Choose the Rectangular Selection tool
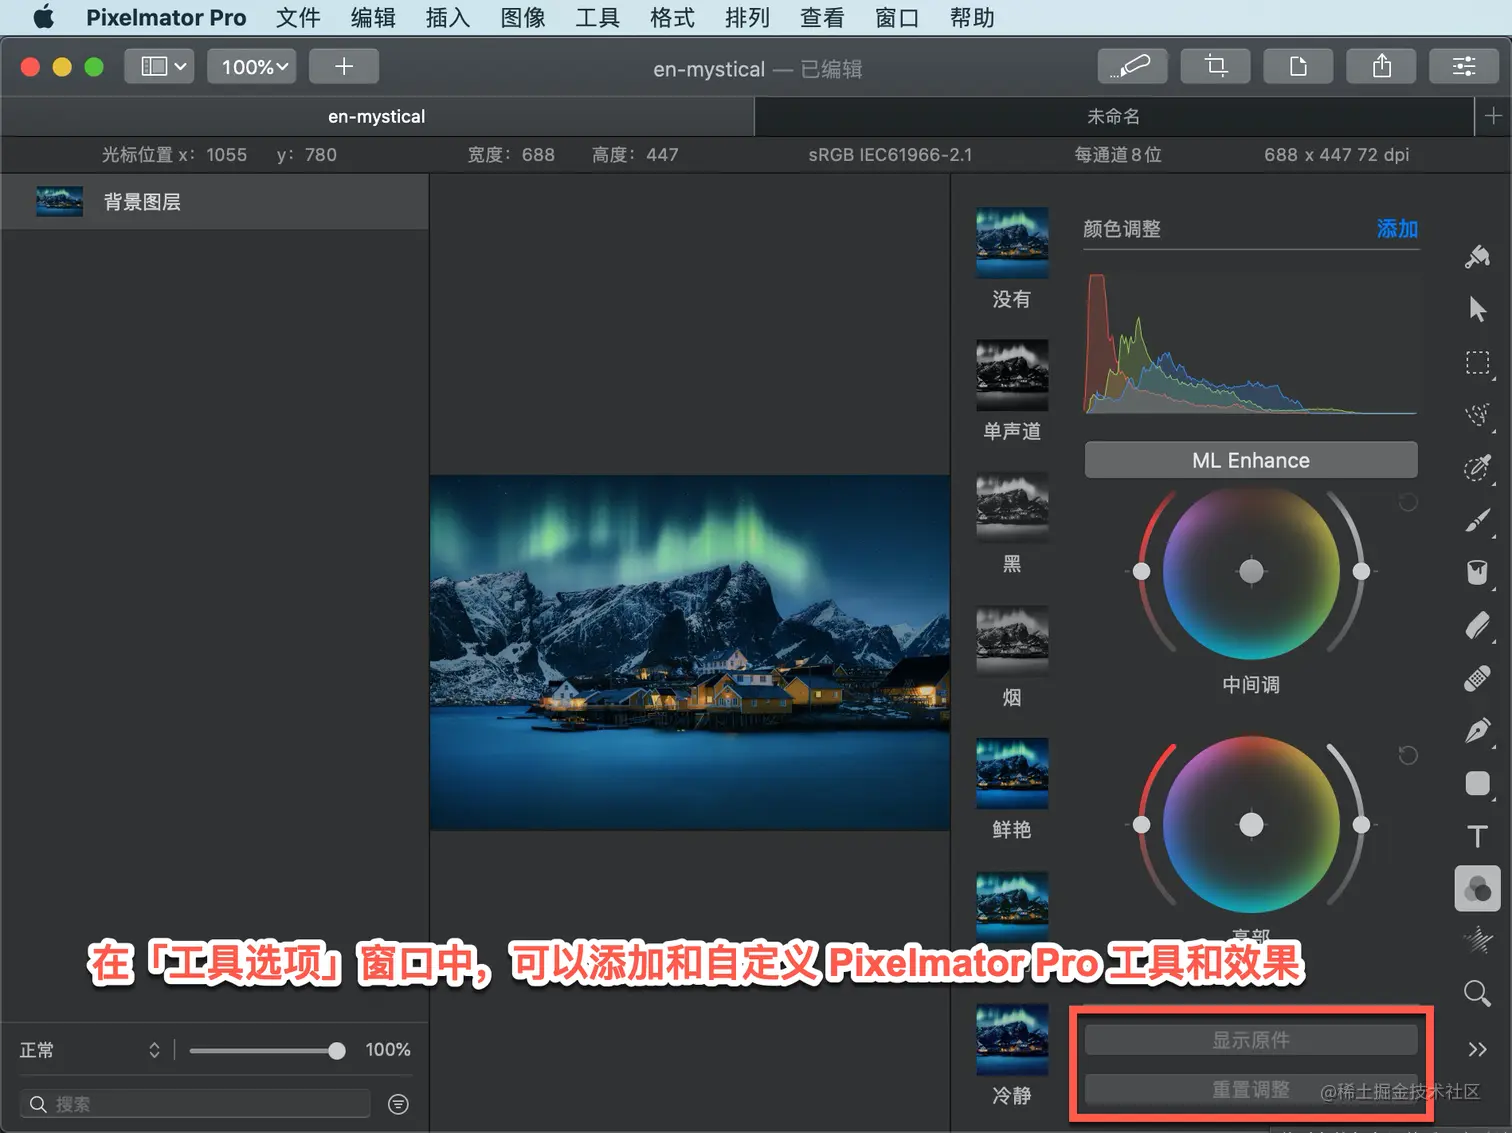 pyautogui.click(x=1477, y=362)
